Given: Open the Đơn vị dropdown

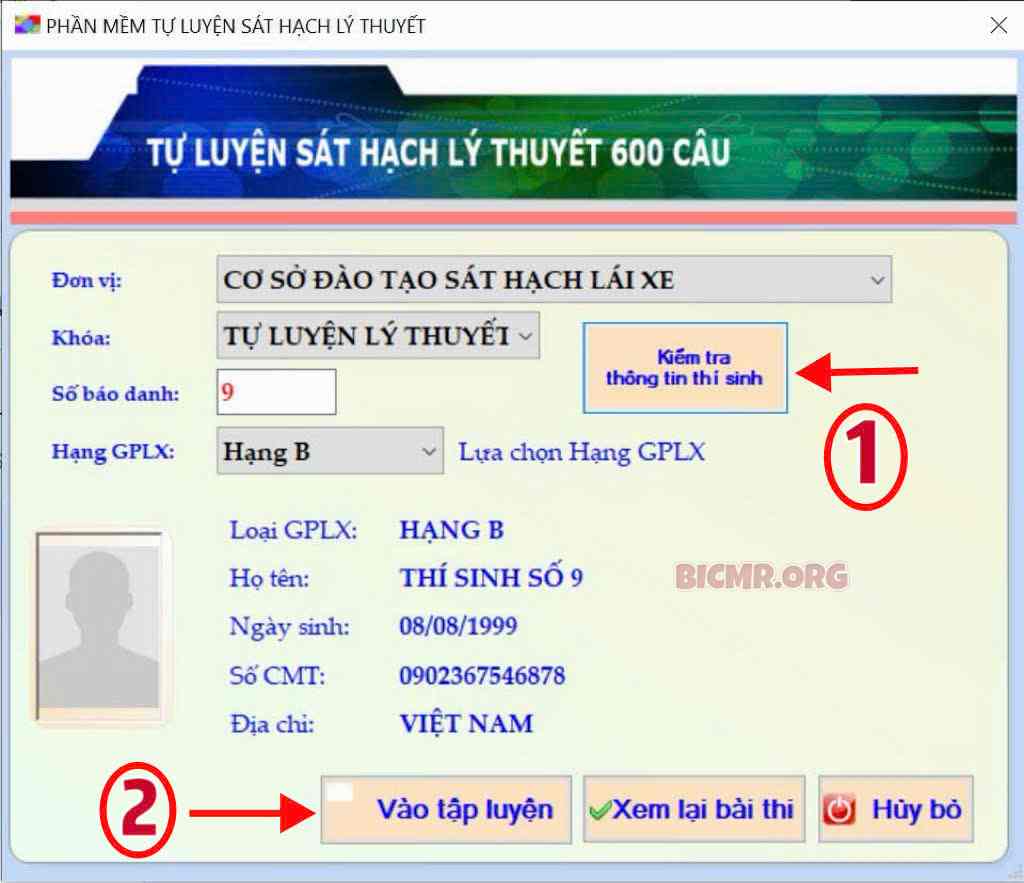Looking at the screenshot, I should coord(554,280).
